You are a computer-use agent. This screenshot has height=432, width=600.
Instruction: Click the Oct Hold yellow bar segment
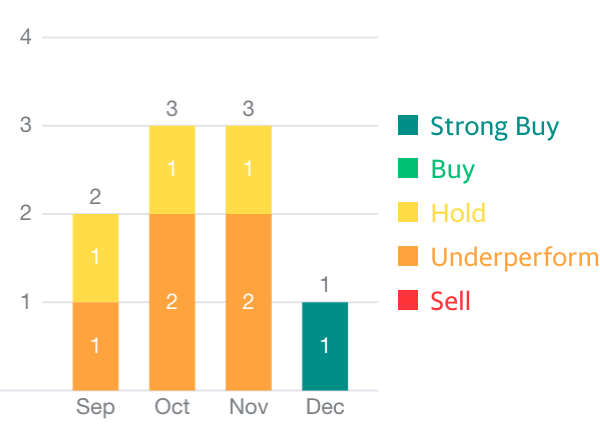(x=172, y=170)
